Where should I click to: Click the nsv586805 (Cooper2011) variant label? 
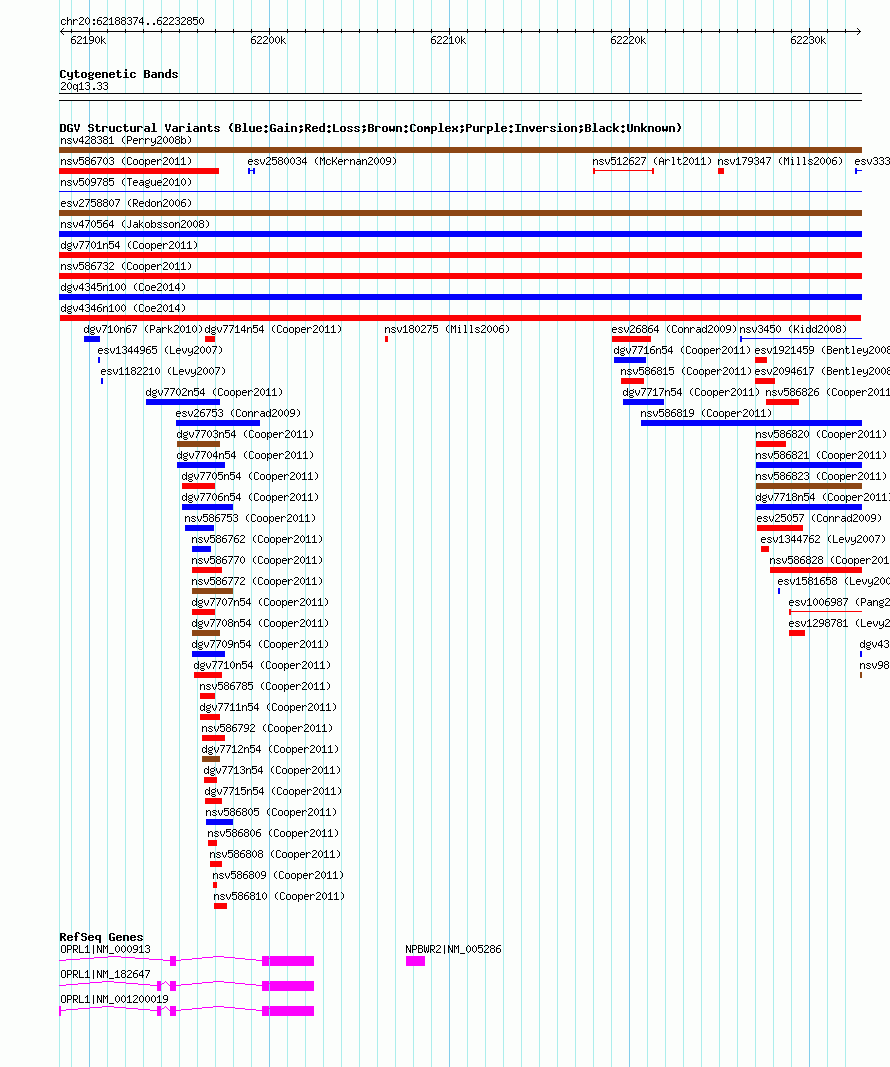click(x=271, y=813)
